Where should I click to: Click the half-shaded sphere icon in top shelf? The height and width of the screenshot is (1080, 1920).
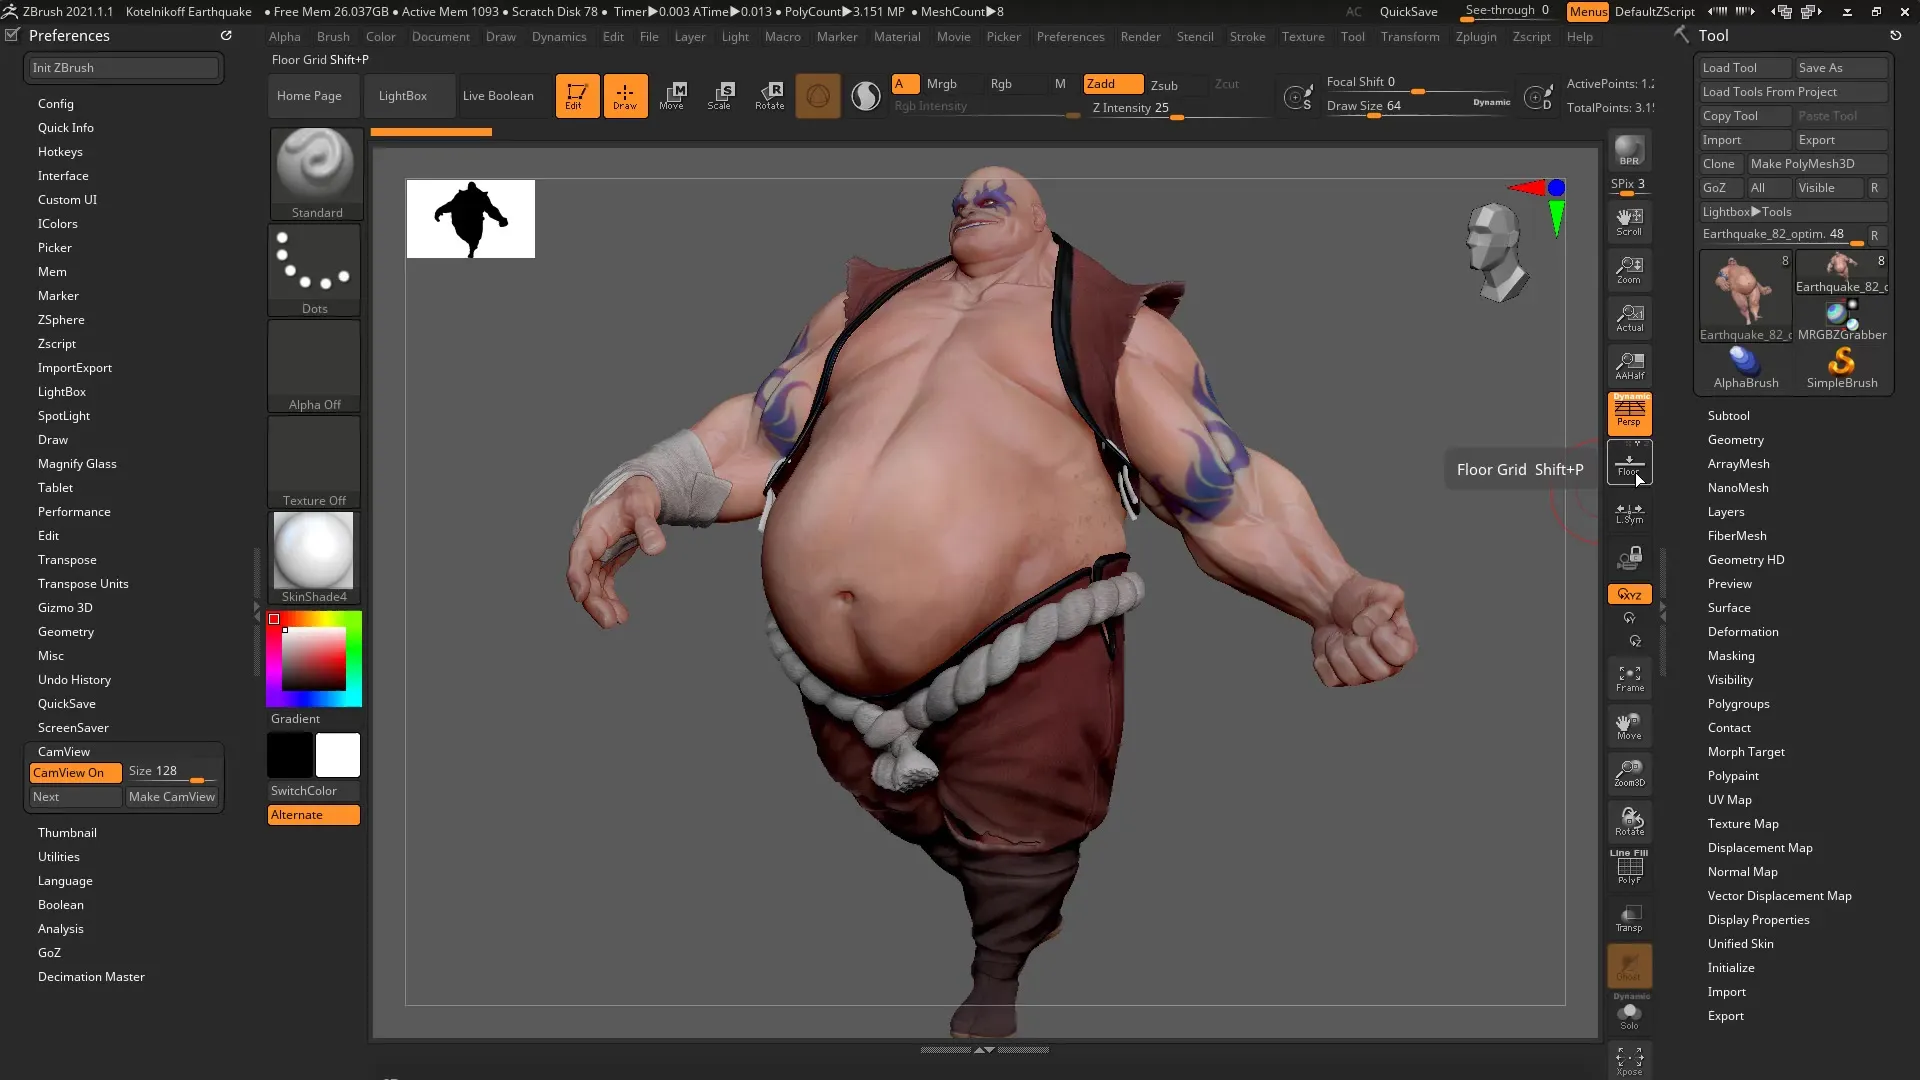coord(865,96)
